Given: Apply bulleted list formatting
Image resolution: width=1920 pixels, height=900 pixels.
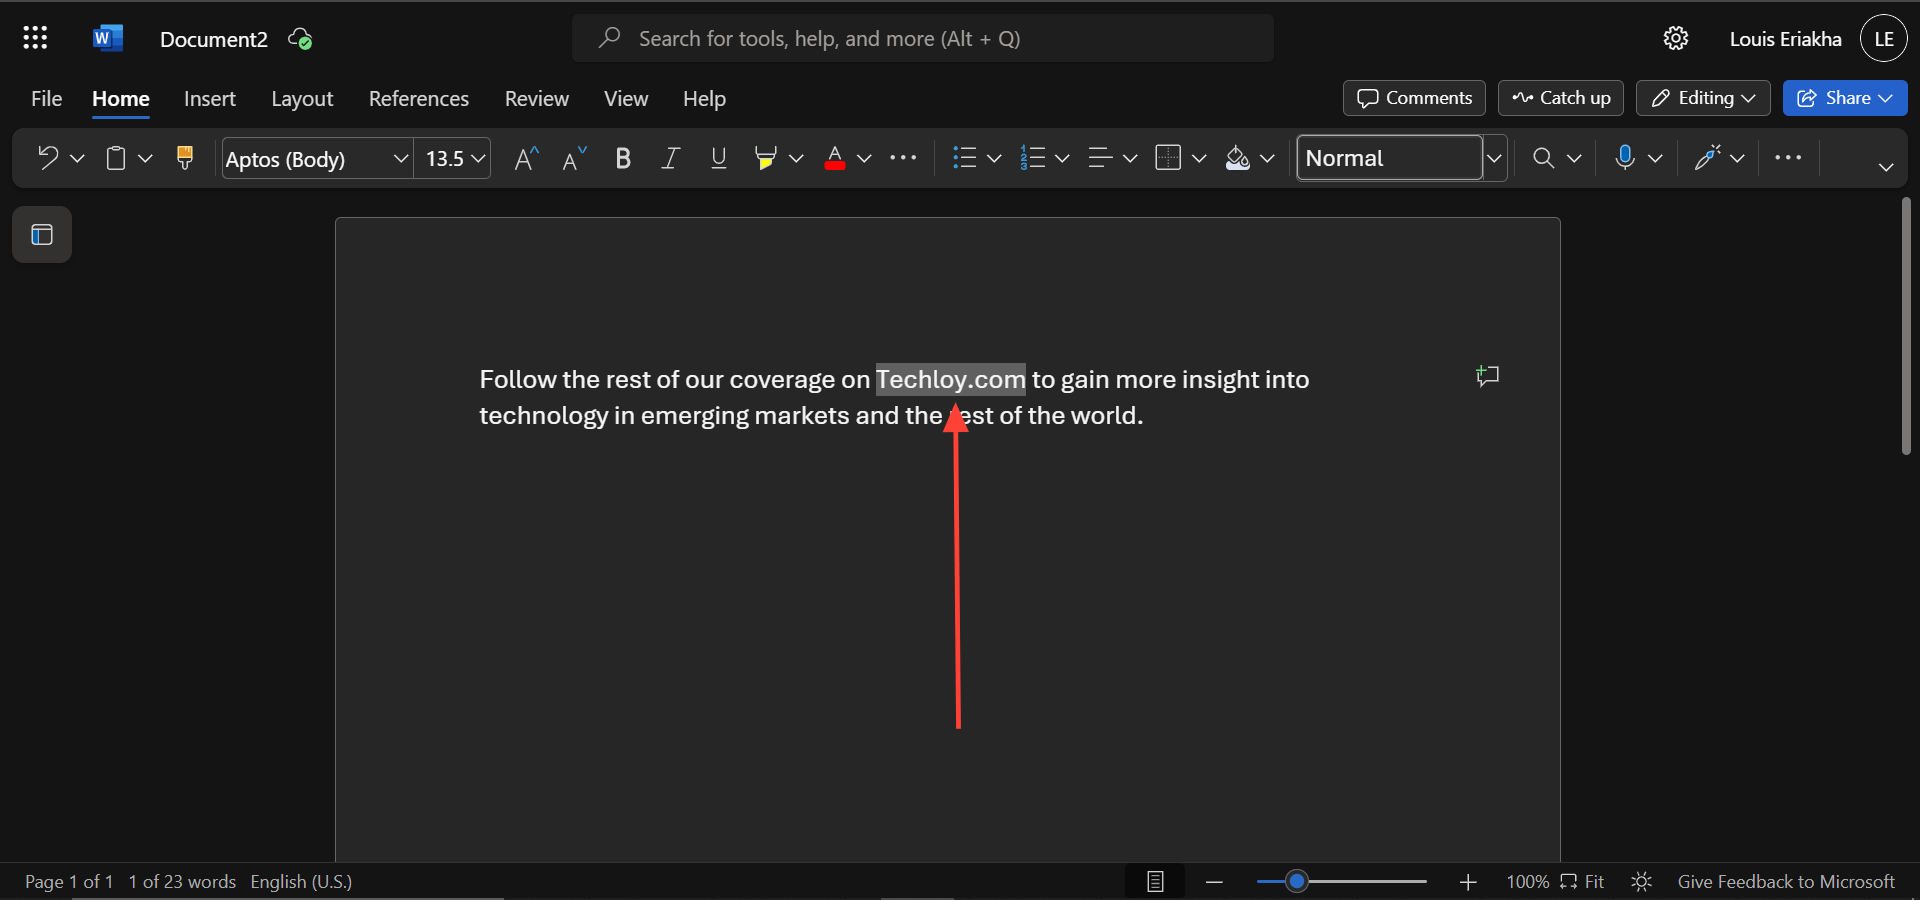Looking at the screenshot, I should pyautogui.click(x=966, y=158).
